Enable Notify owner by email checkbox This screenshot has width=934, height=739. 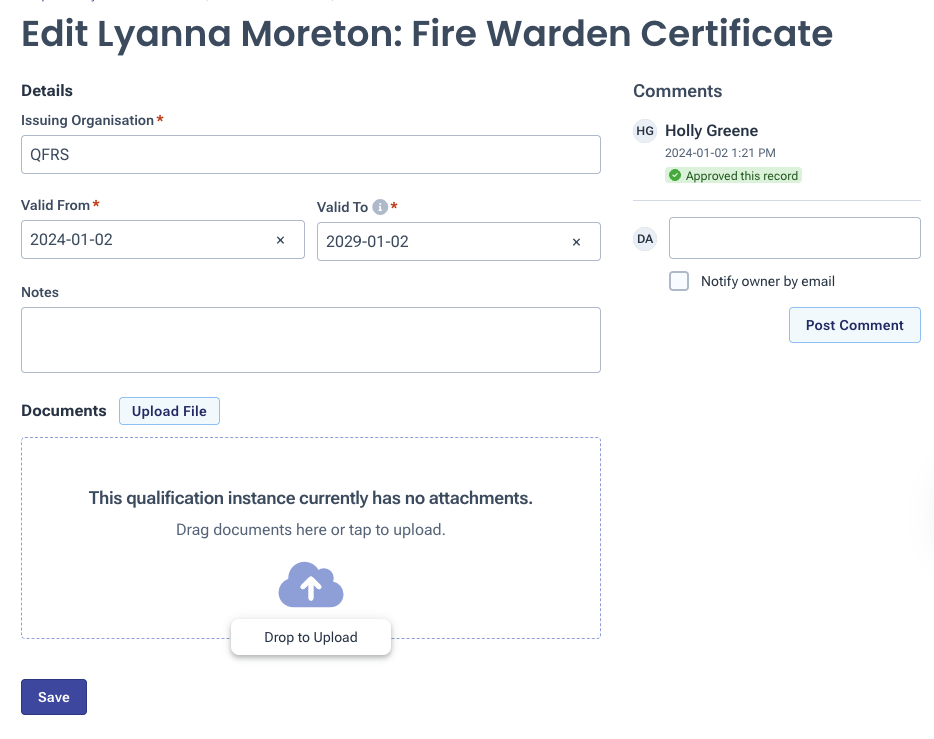coord(679,281)
